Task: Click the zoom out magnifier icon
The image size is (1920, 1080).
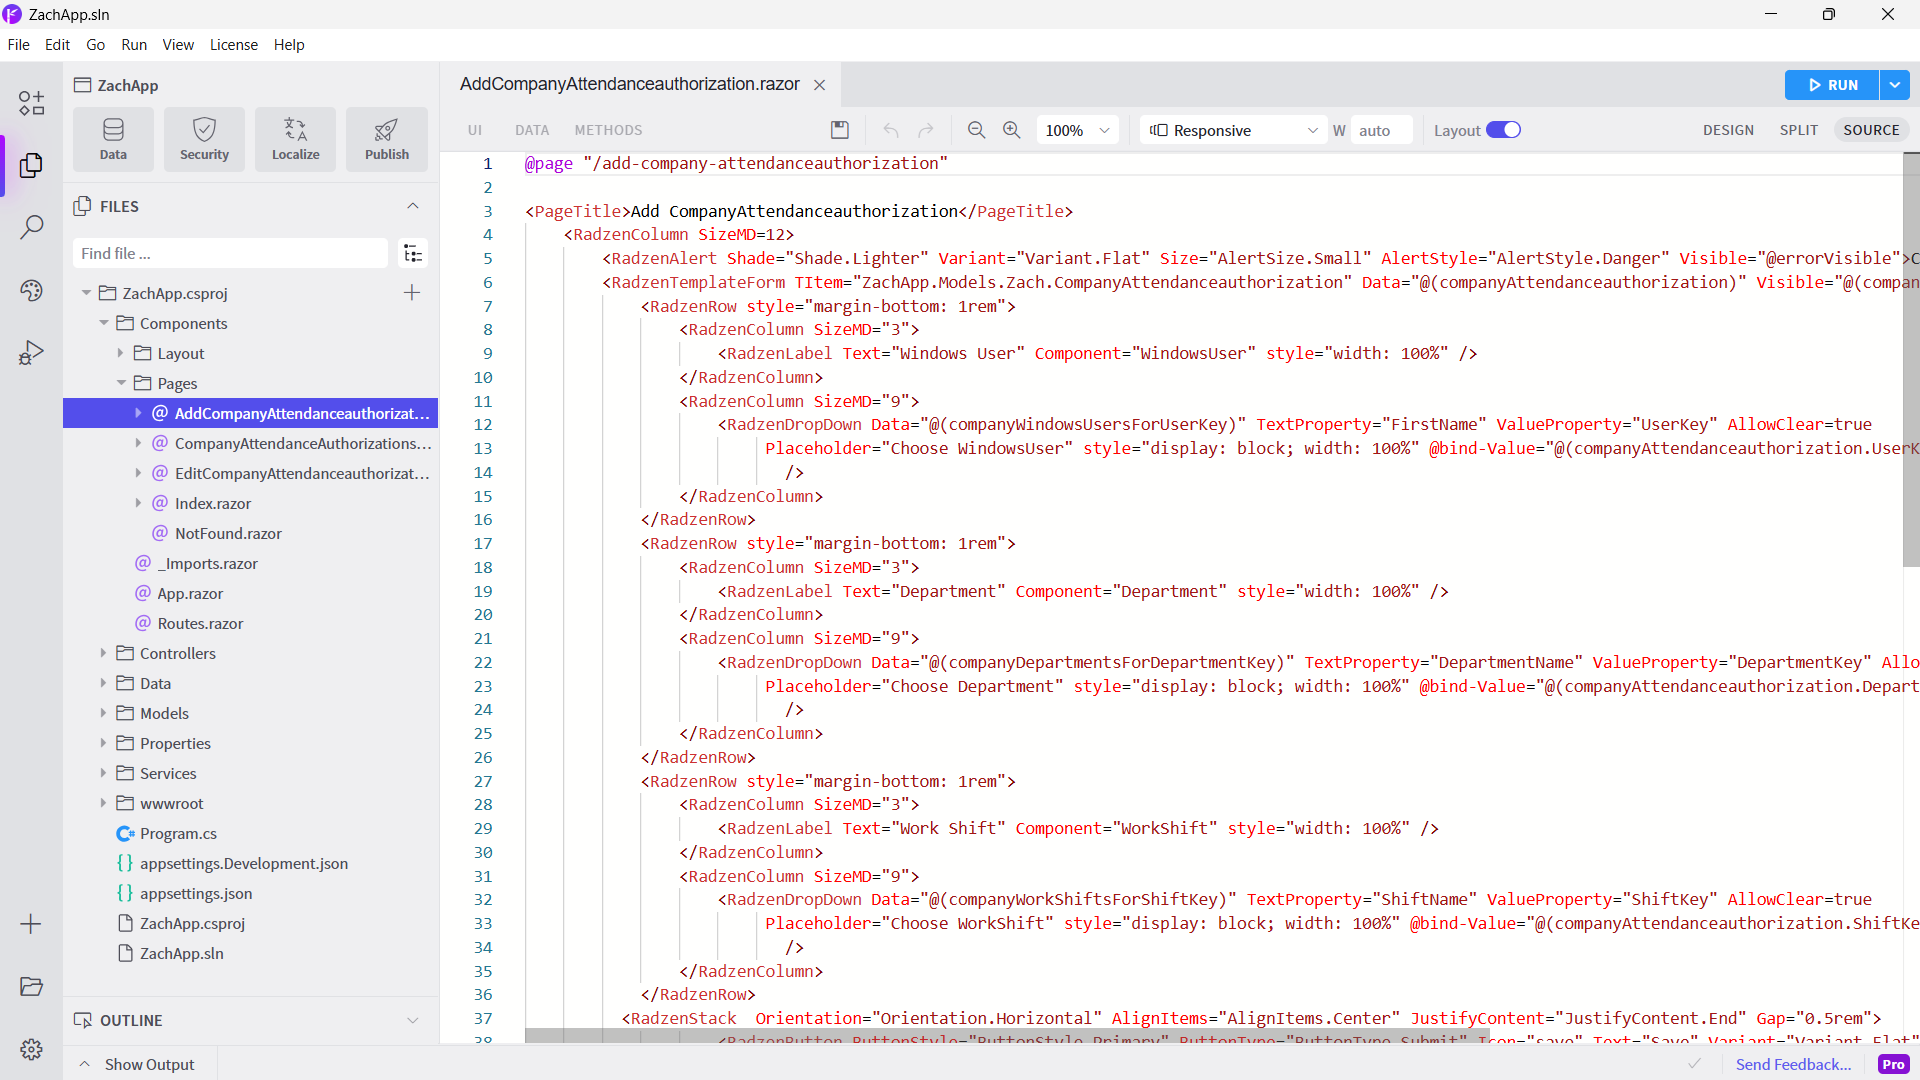Action: pyautogui.click(x=976, y=130)
